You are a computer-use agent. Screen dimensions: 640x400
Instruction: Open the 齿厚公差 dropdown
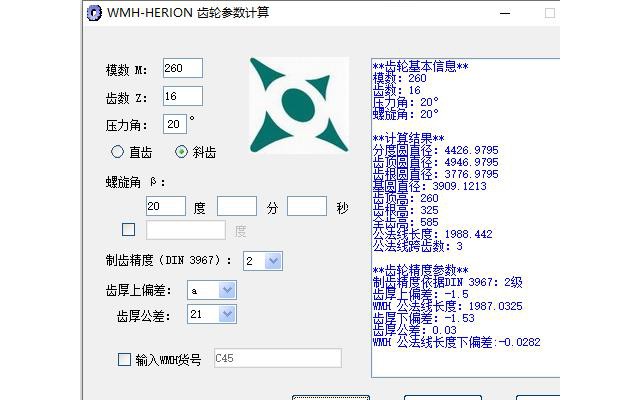point(227,314)
